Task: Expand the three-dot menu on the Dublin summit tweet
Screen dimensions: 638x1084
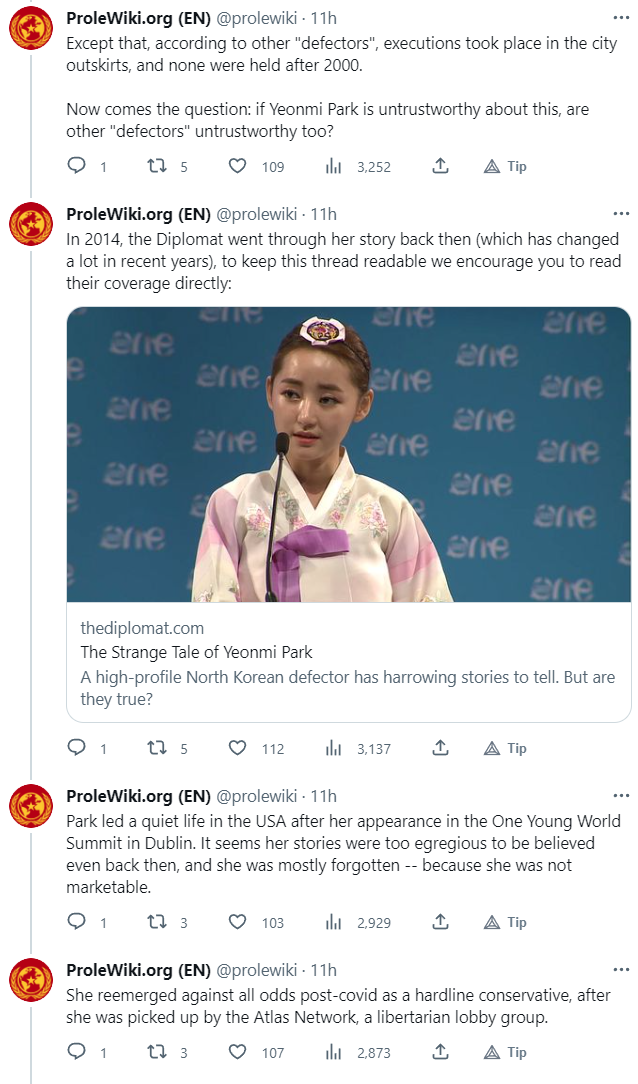Action: click(x=621, y=796)
